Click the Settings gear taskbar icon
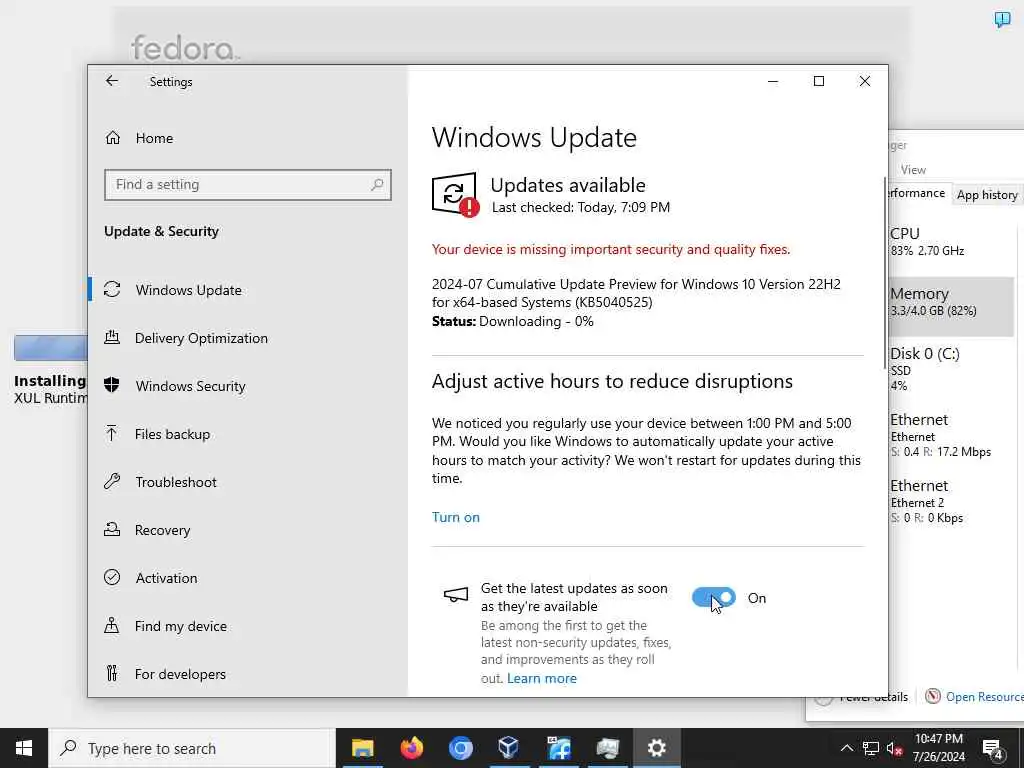 [656, 748]
